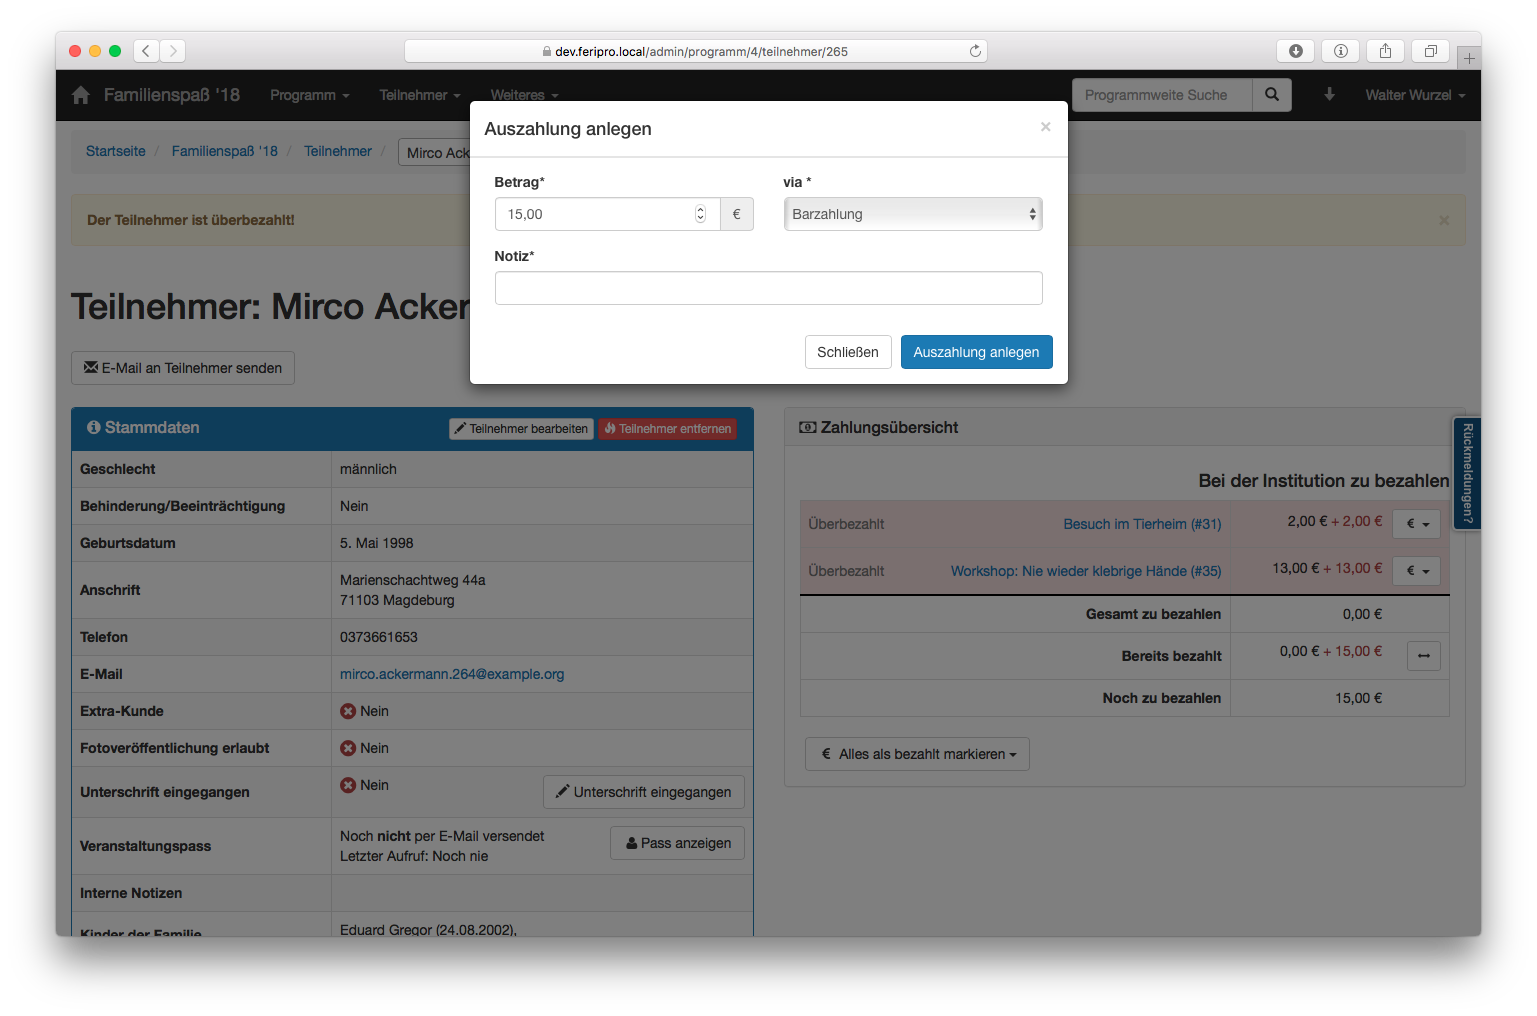This screenshot has width=1537, height=1016.
Task: Close the Auszahlung anlegen dialog with X
Action: tap(1045, 127)
